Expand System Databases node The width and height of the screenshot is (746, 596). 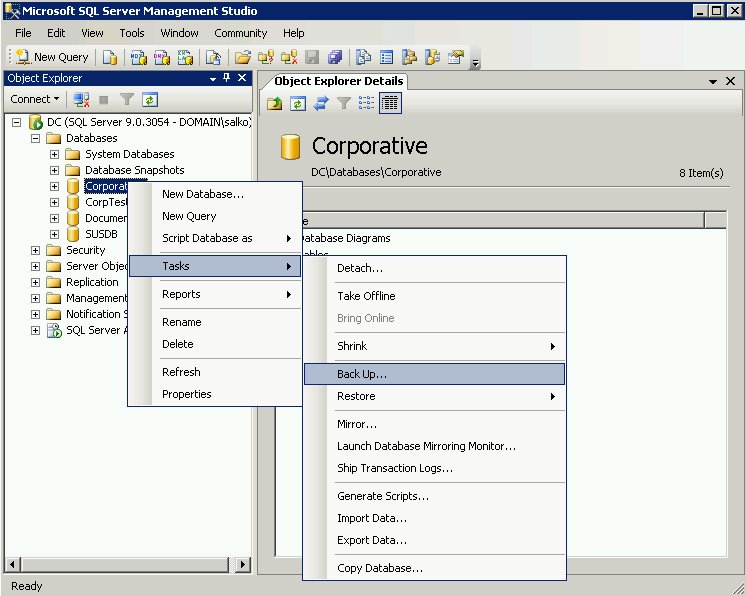click(54, 154)
